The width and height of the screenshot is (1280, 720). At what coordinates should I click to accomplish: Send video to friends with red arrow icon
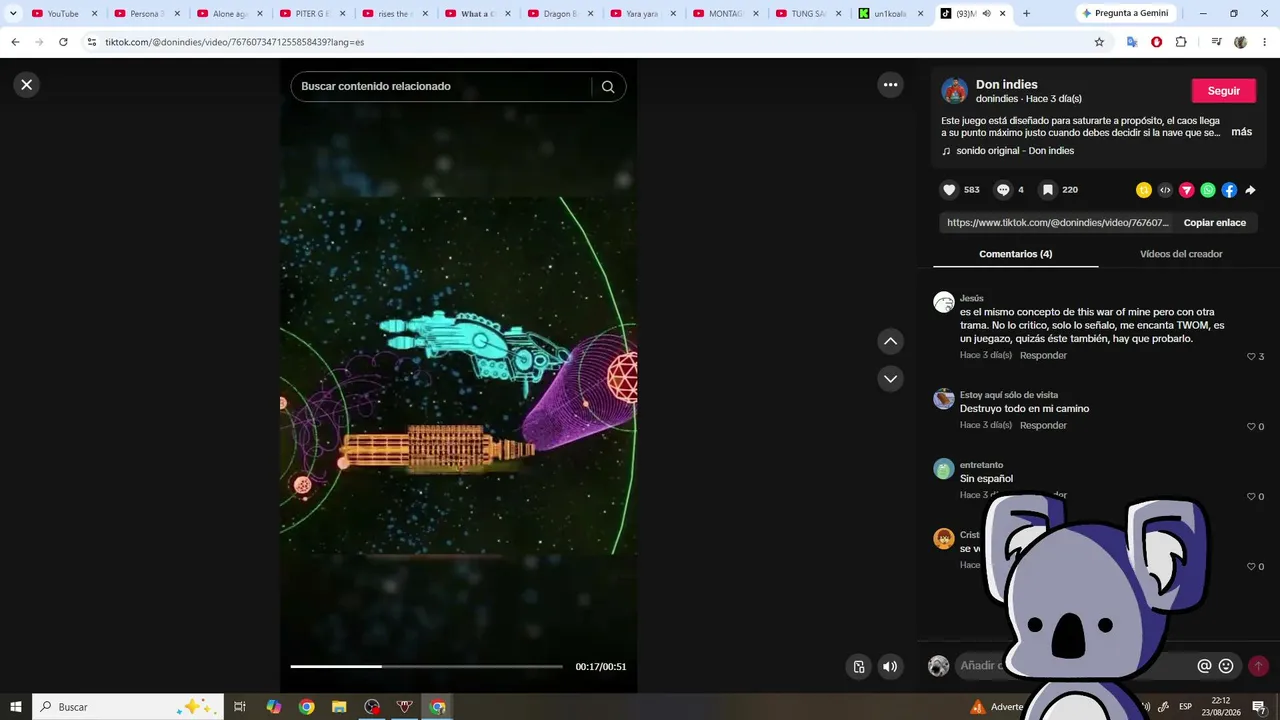click(x=1187, y=190)
